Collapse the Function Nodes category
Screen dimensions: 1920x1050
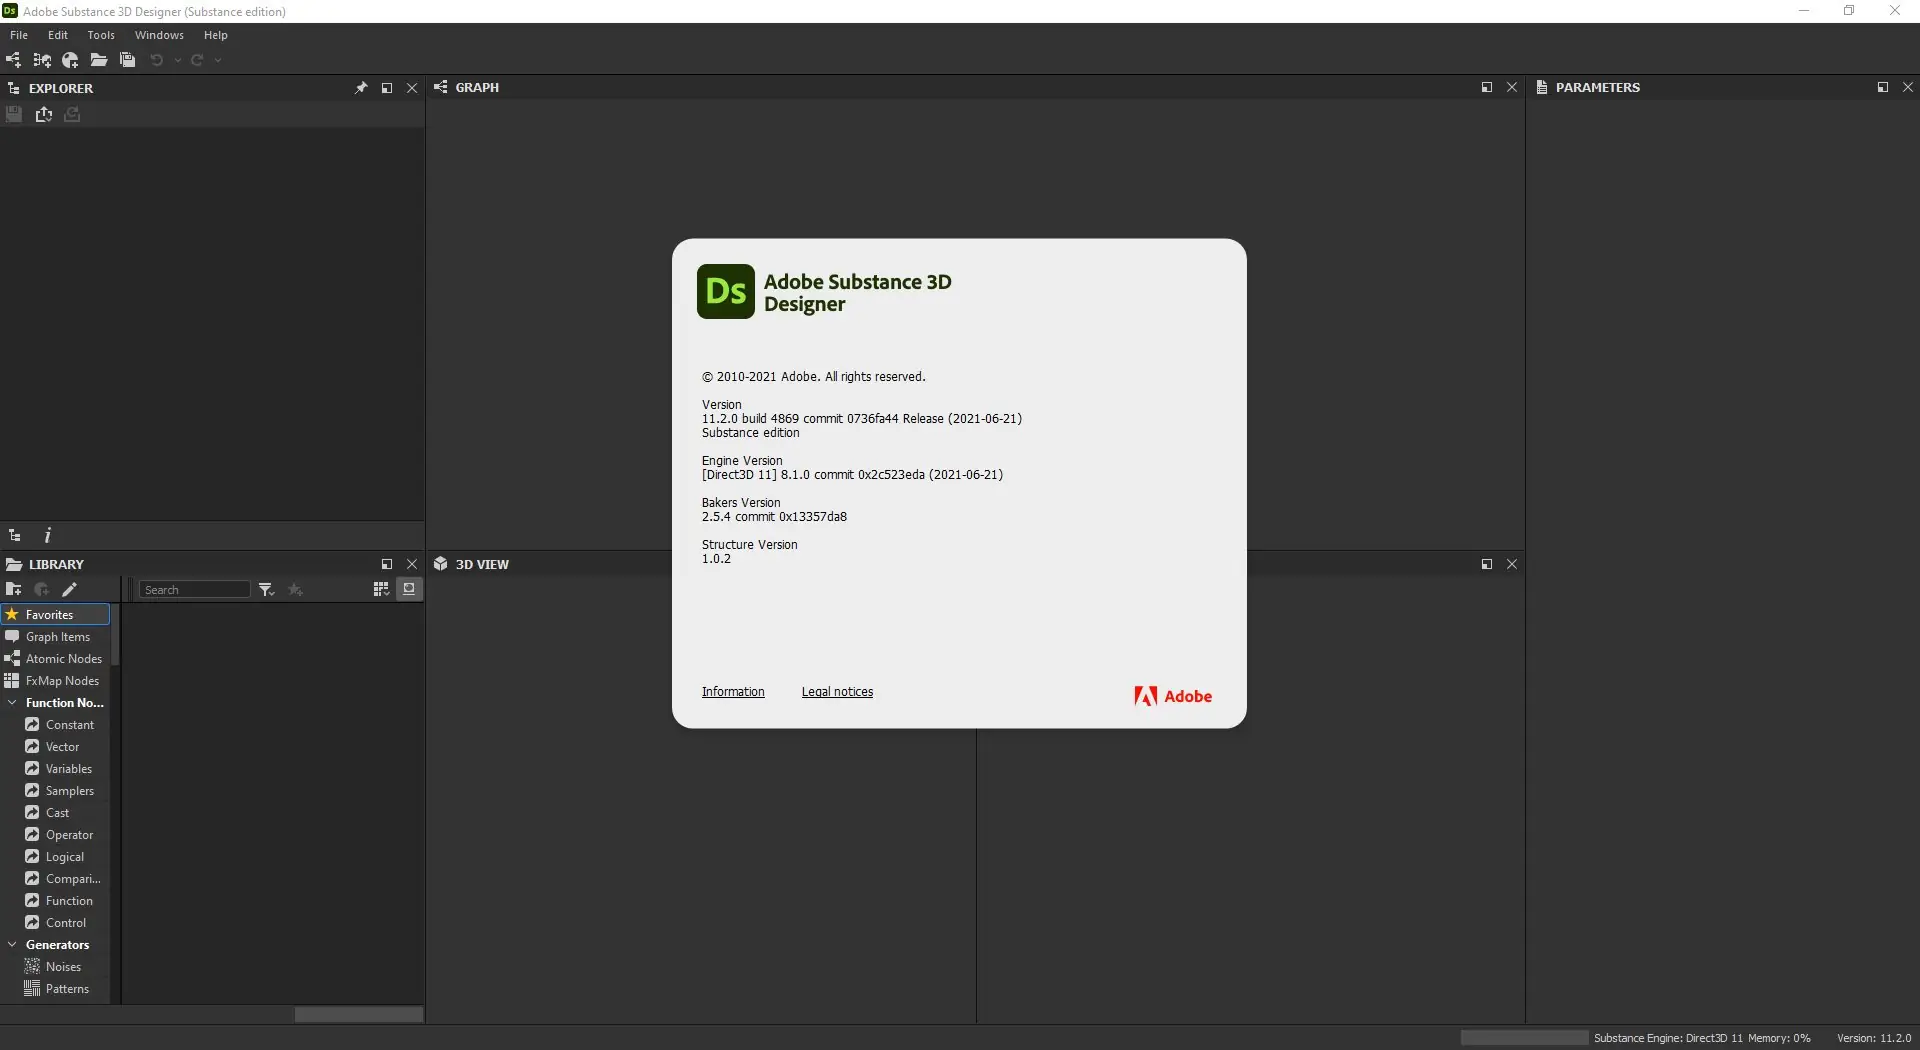[x=12, y=703]
